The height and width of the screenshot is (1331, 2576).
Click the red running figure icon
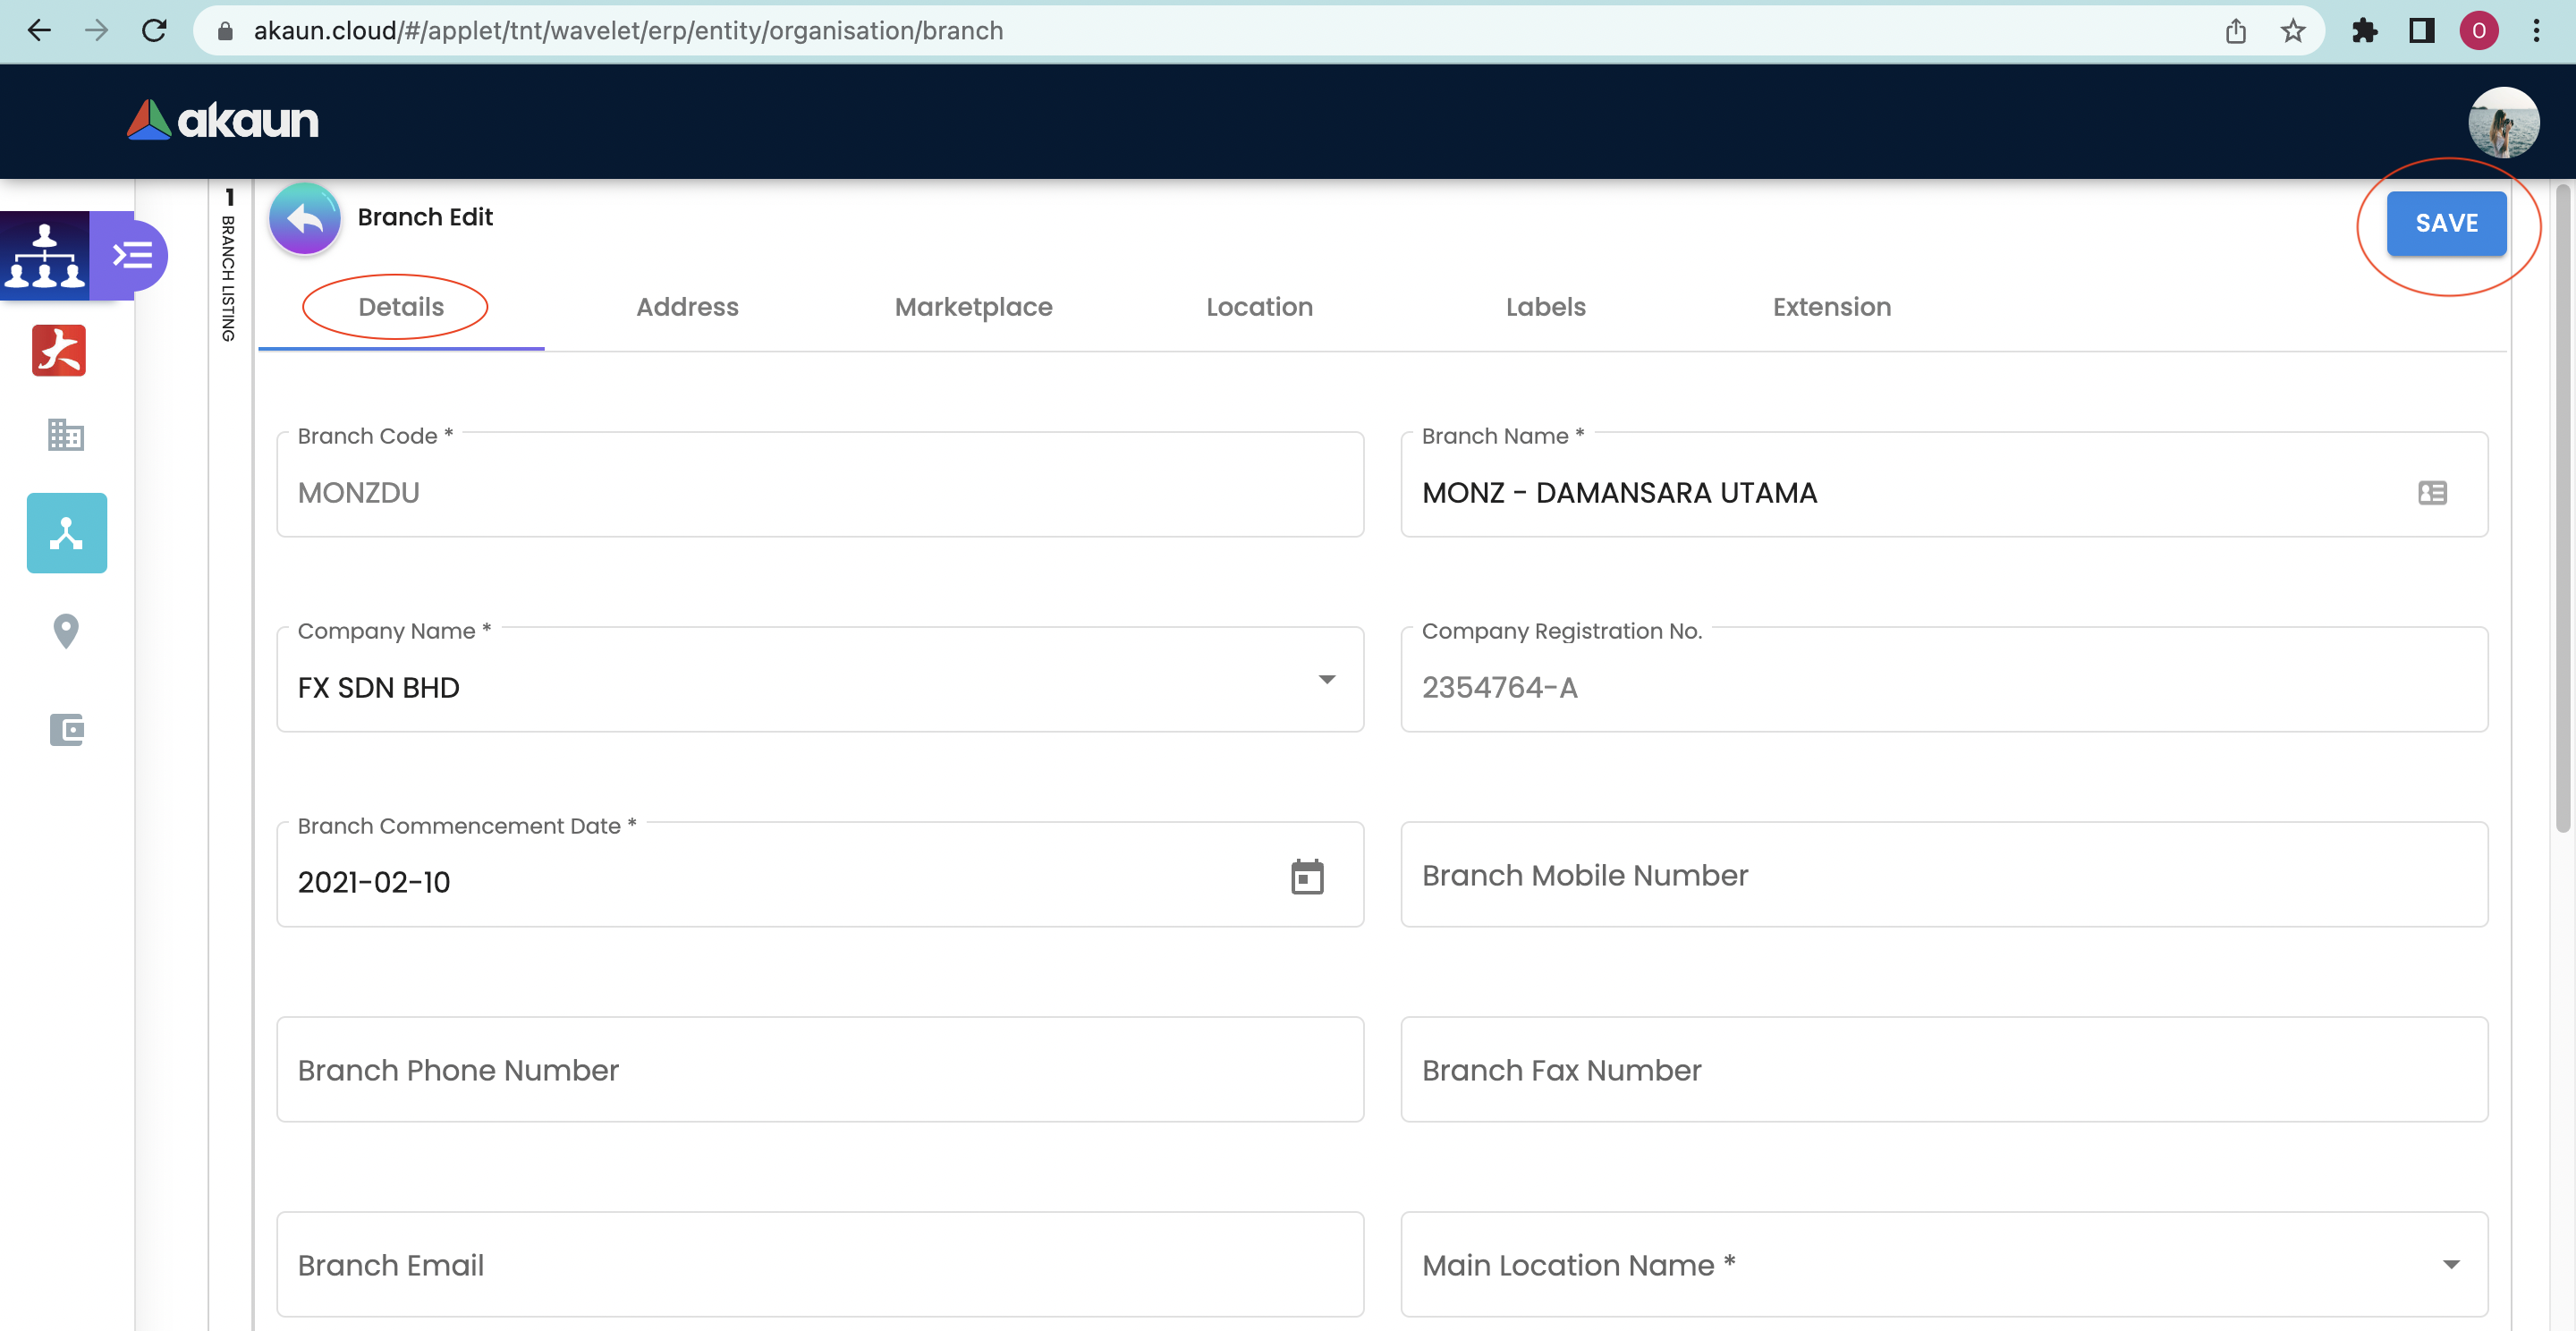[x=59, y=350]
